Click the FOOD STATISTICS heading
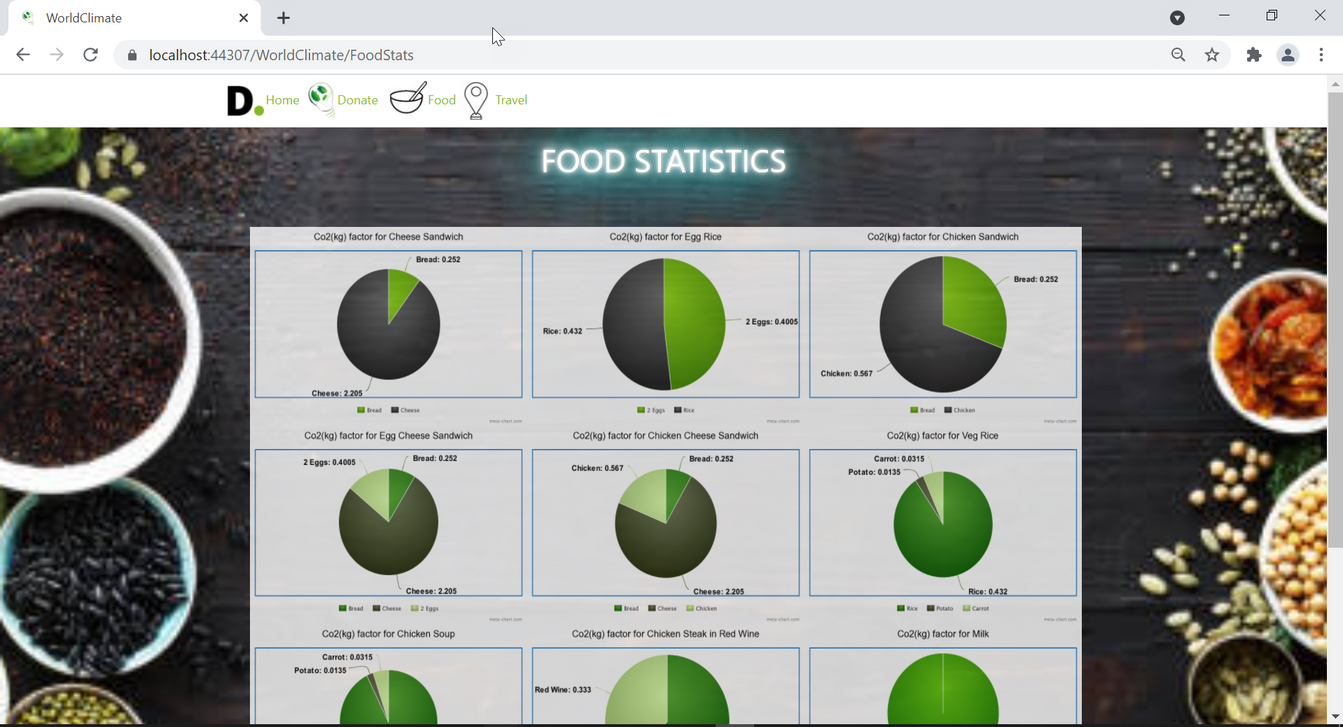 coord(663,161)
